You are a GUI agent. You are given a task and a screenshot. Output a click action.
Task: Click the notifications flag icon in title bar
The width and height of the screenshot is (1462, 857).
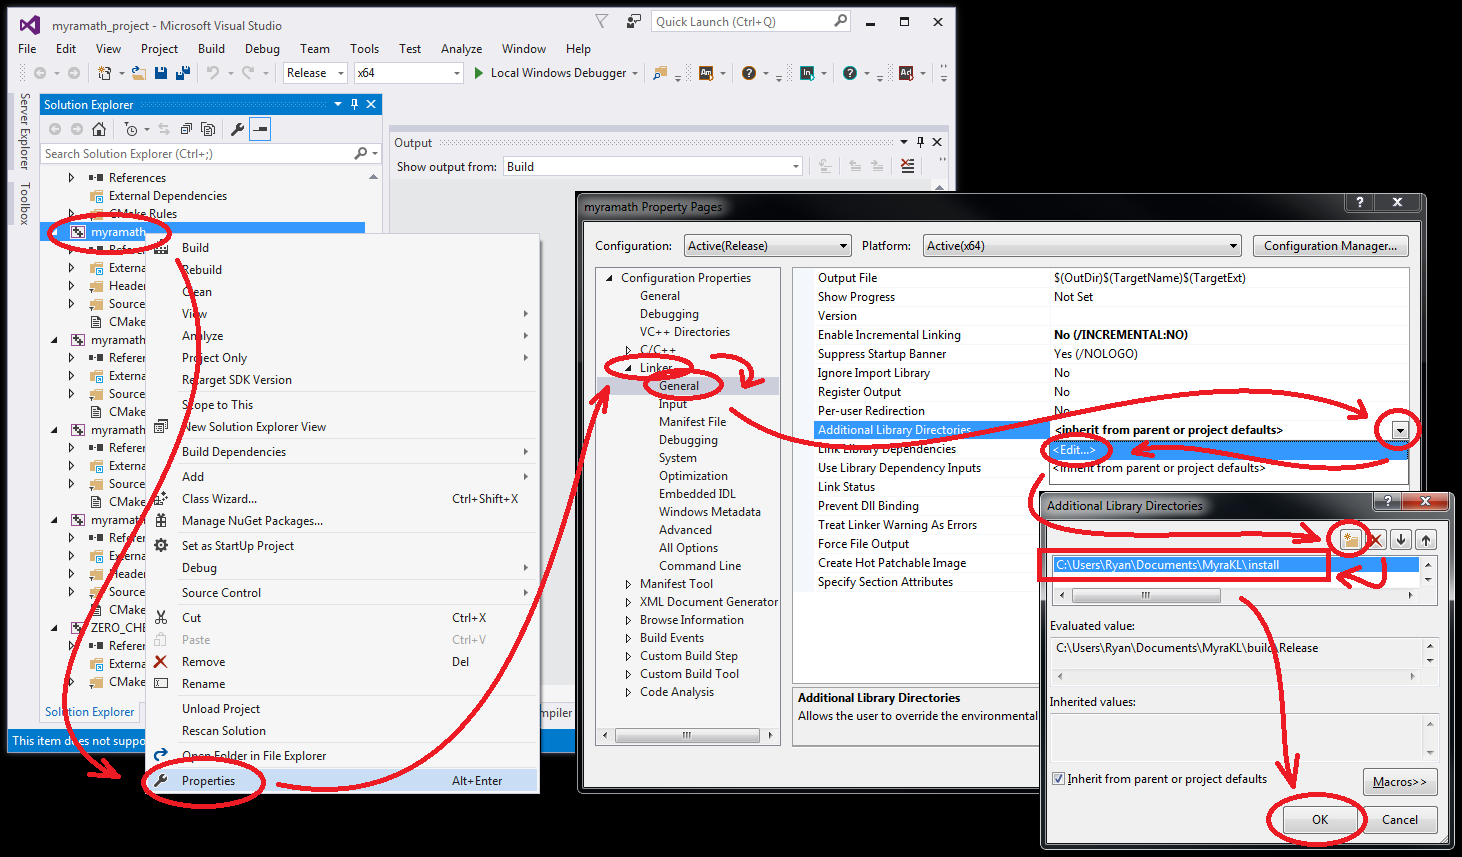pos(601,21)
